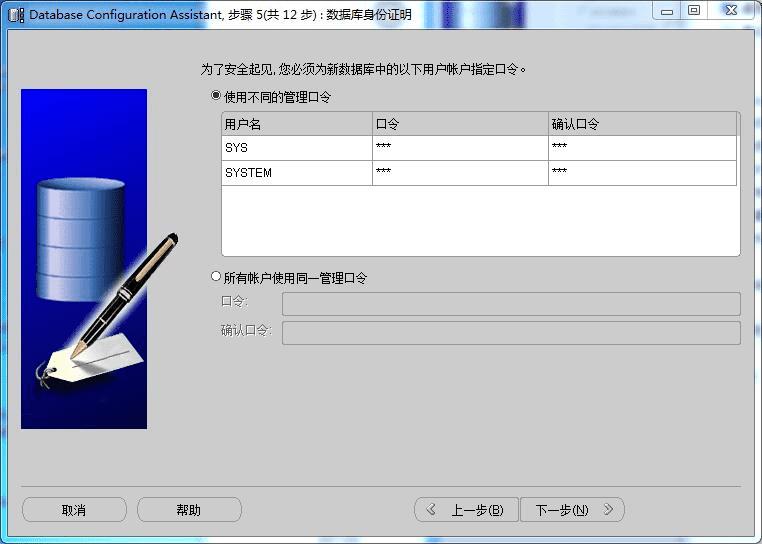Viewport: 762px width, 544px height.
Task: Click the SYS password cell
Action: (460, 148)
